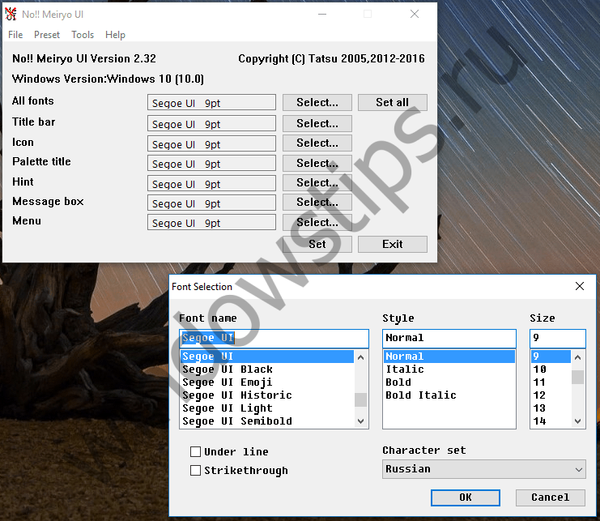Click the Palette title font field

pyautogui.click(x=211, y=163)
